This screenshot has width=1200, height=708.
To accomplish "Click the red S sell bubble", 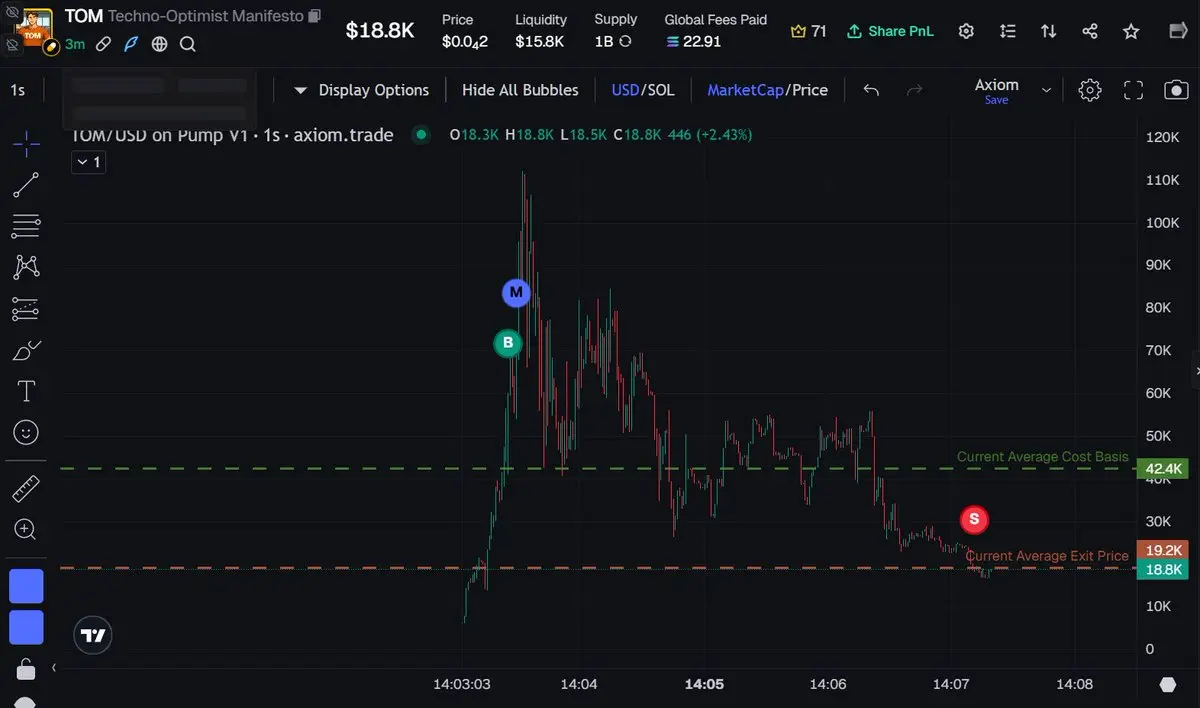I will [x=974, y=519].
